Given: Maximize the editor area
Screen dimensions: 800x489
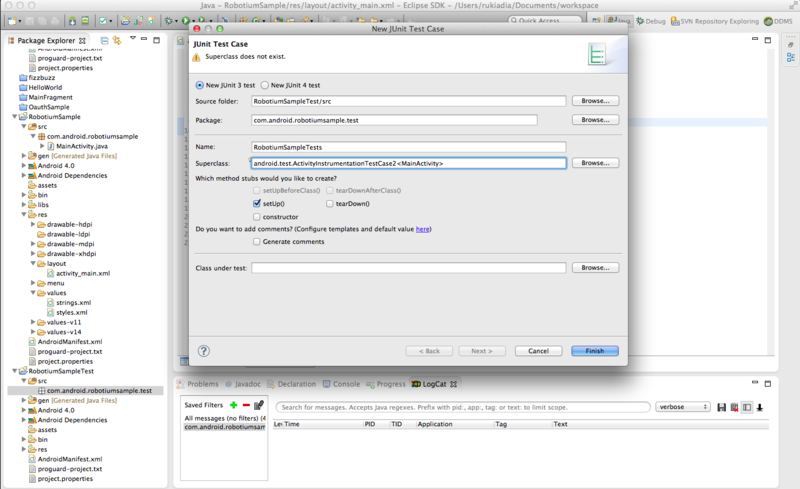Looking at the screenshot, I should point(768,40).
